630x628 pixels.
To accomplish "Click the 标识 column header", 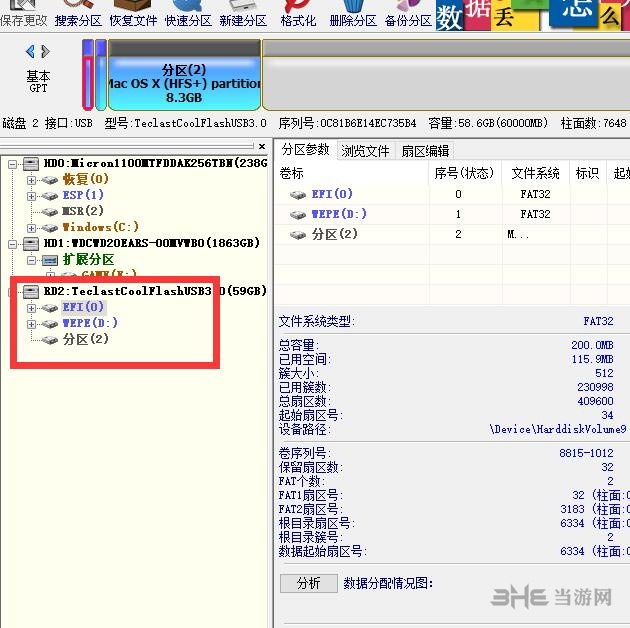I will [x=587, y=173].
